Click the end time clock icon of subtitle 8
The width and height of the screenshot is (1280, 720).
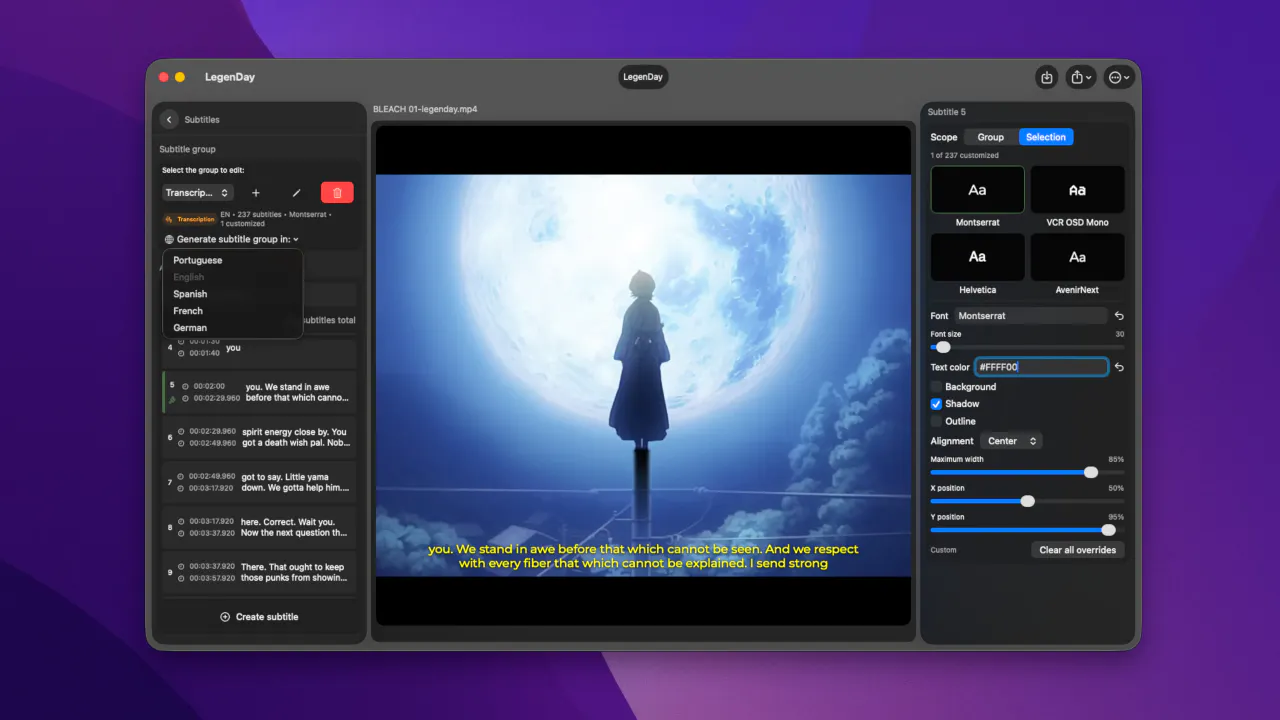181,533
